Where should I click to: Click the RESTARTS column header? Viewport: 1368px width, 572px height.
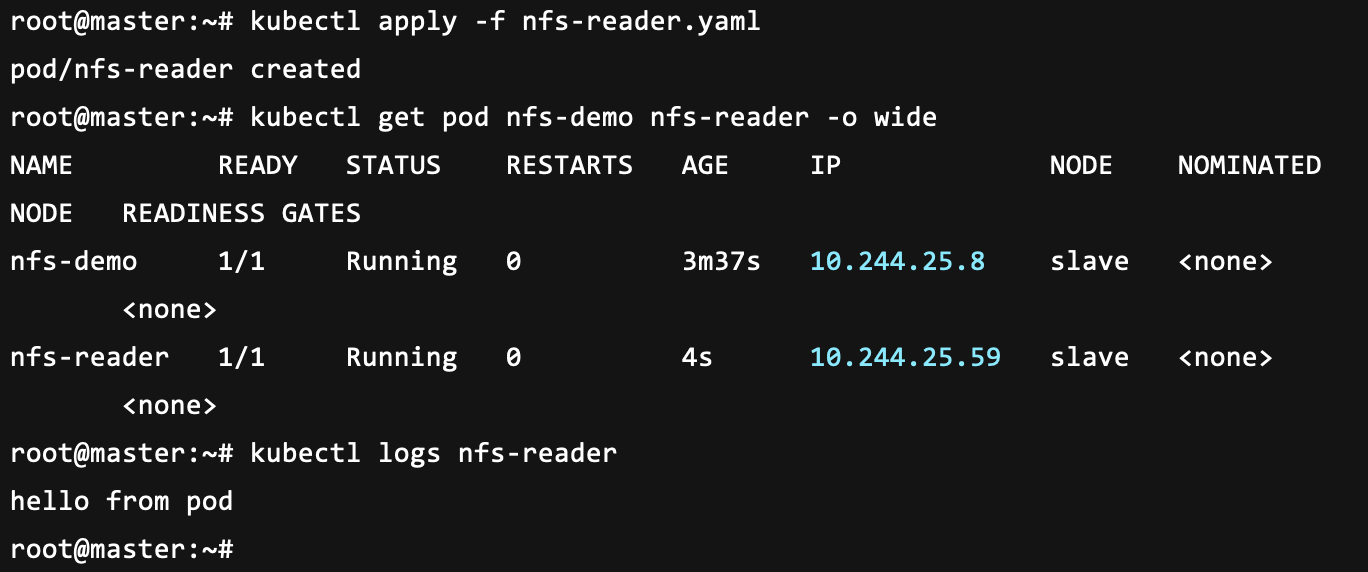point(569,166)
